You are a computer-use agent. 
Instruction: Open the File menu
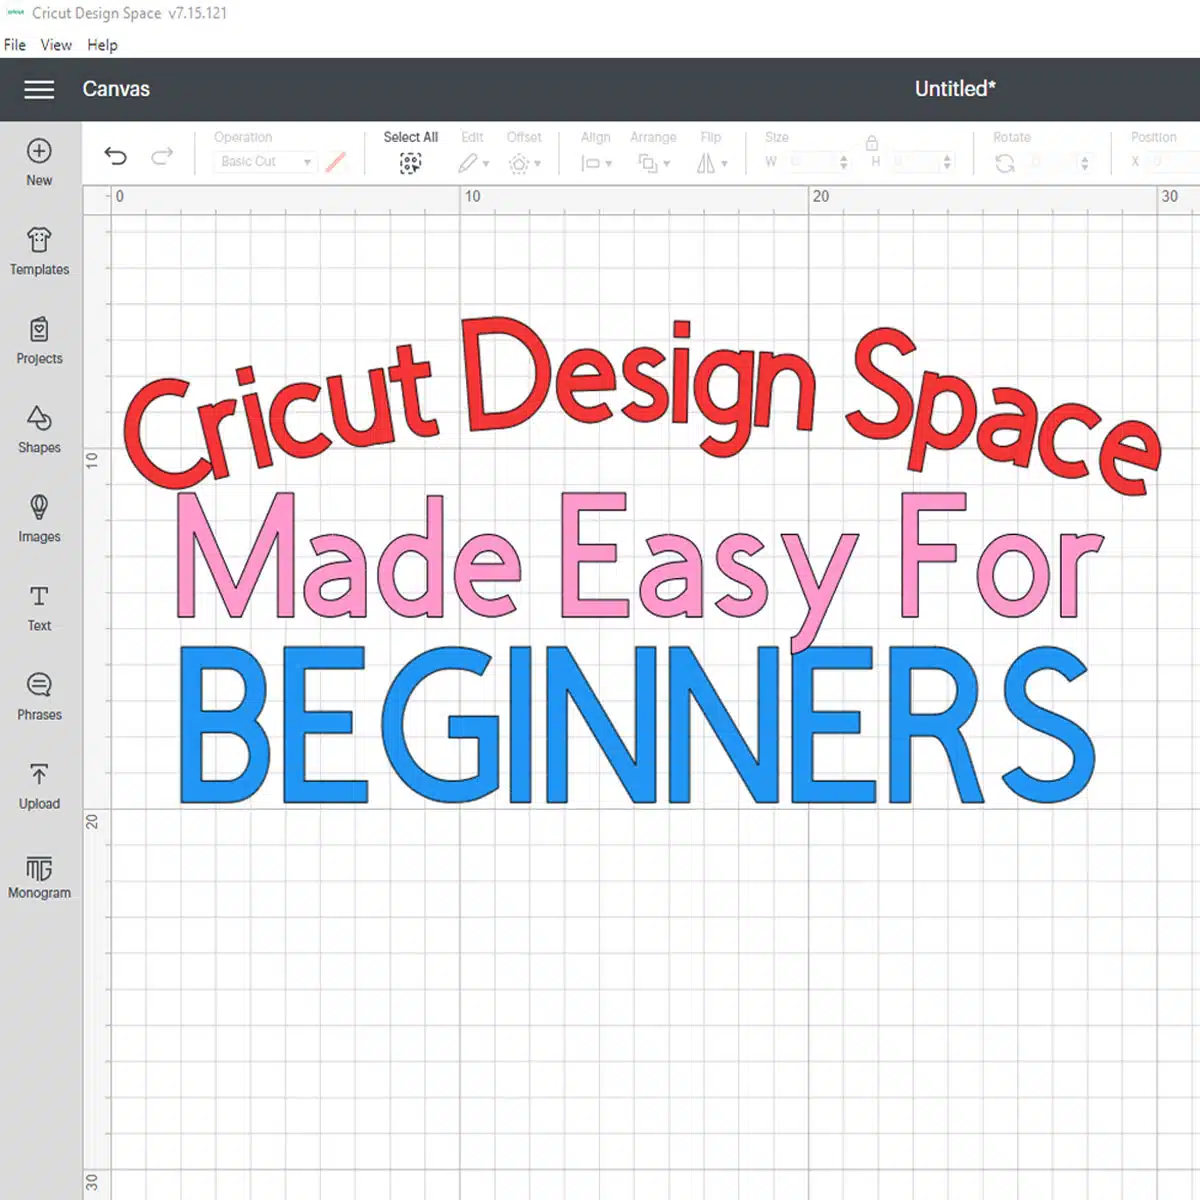point(14,45)
